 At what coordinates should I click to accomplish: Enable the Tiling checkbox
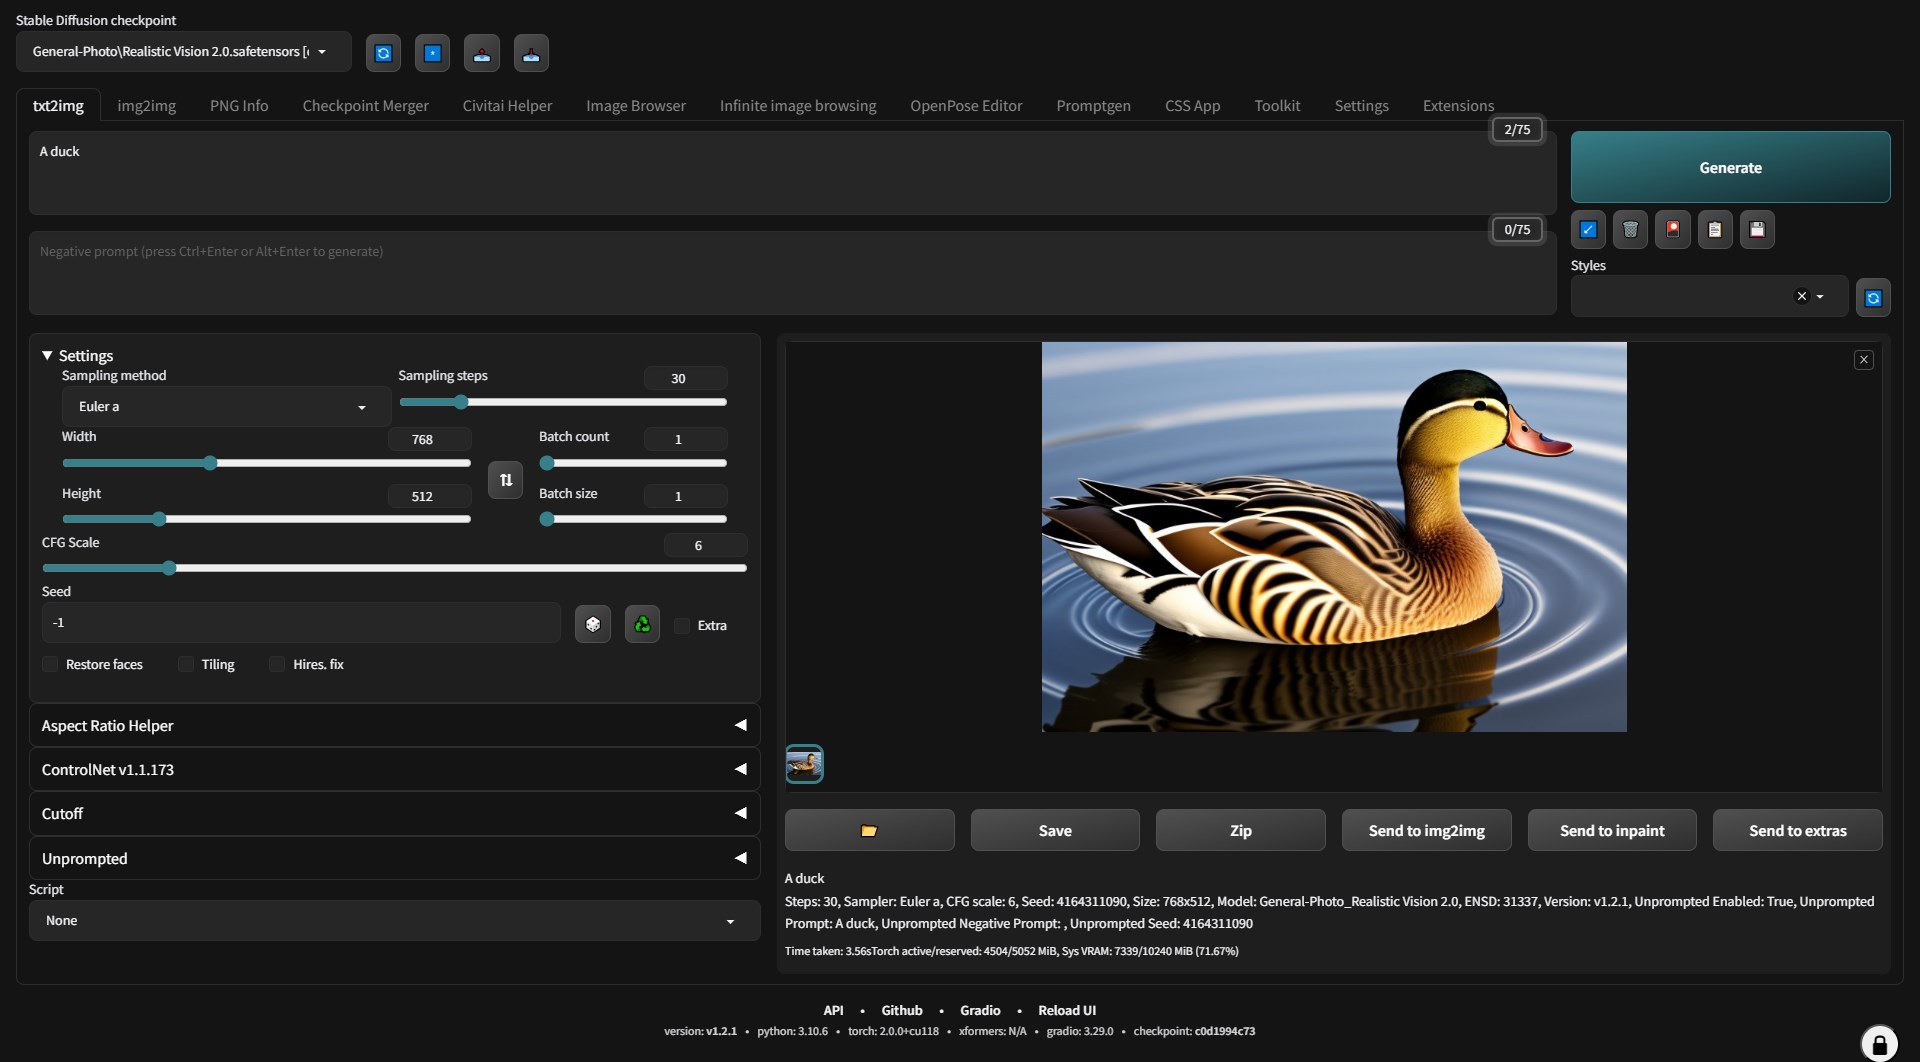186,665
